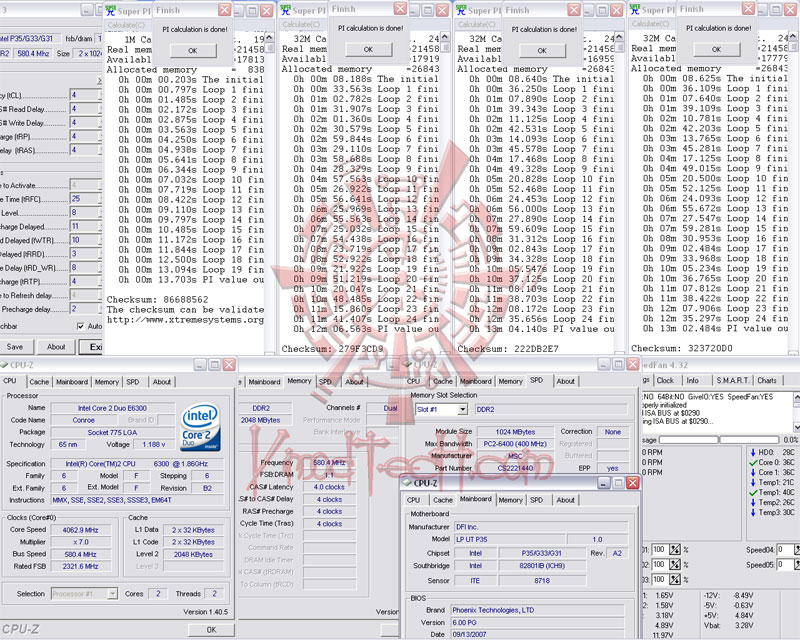Open the tRTP dropdown in MemSet

click(85, 281)
